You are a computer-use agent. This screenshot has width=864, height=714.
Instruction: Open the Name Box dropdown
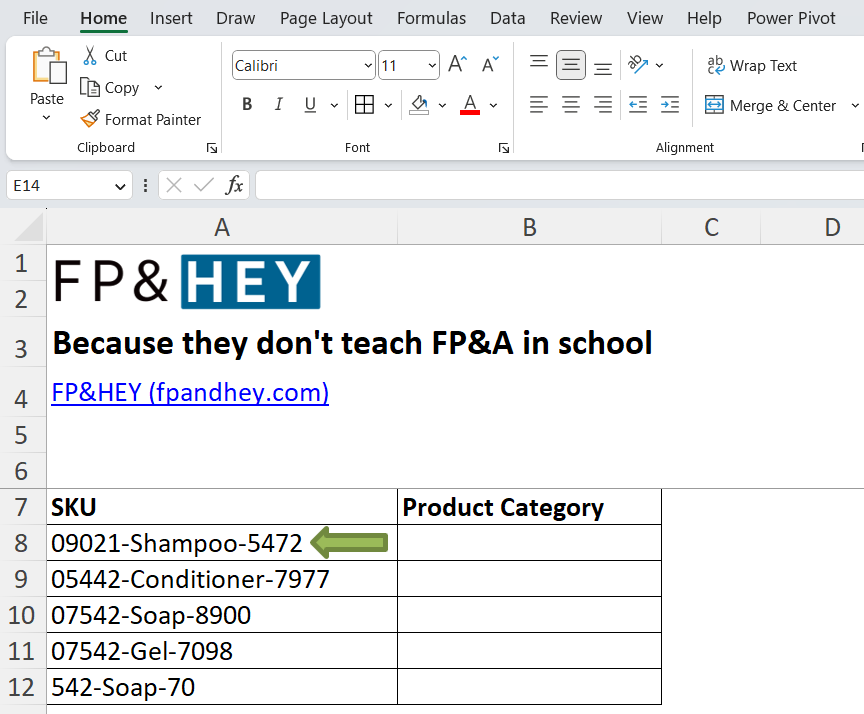[120, 186]
